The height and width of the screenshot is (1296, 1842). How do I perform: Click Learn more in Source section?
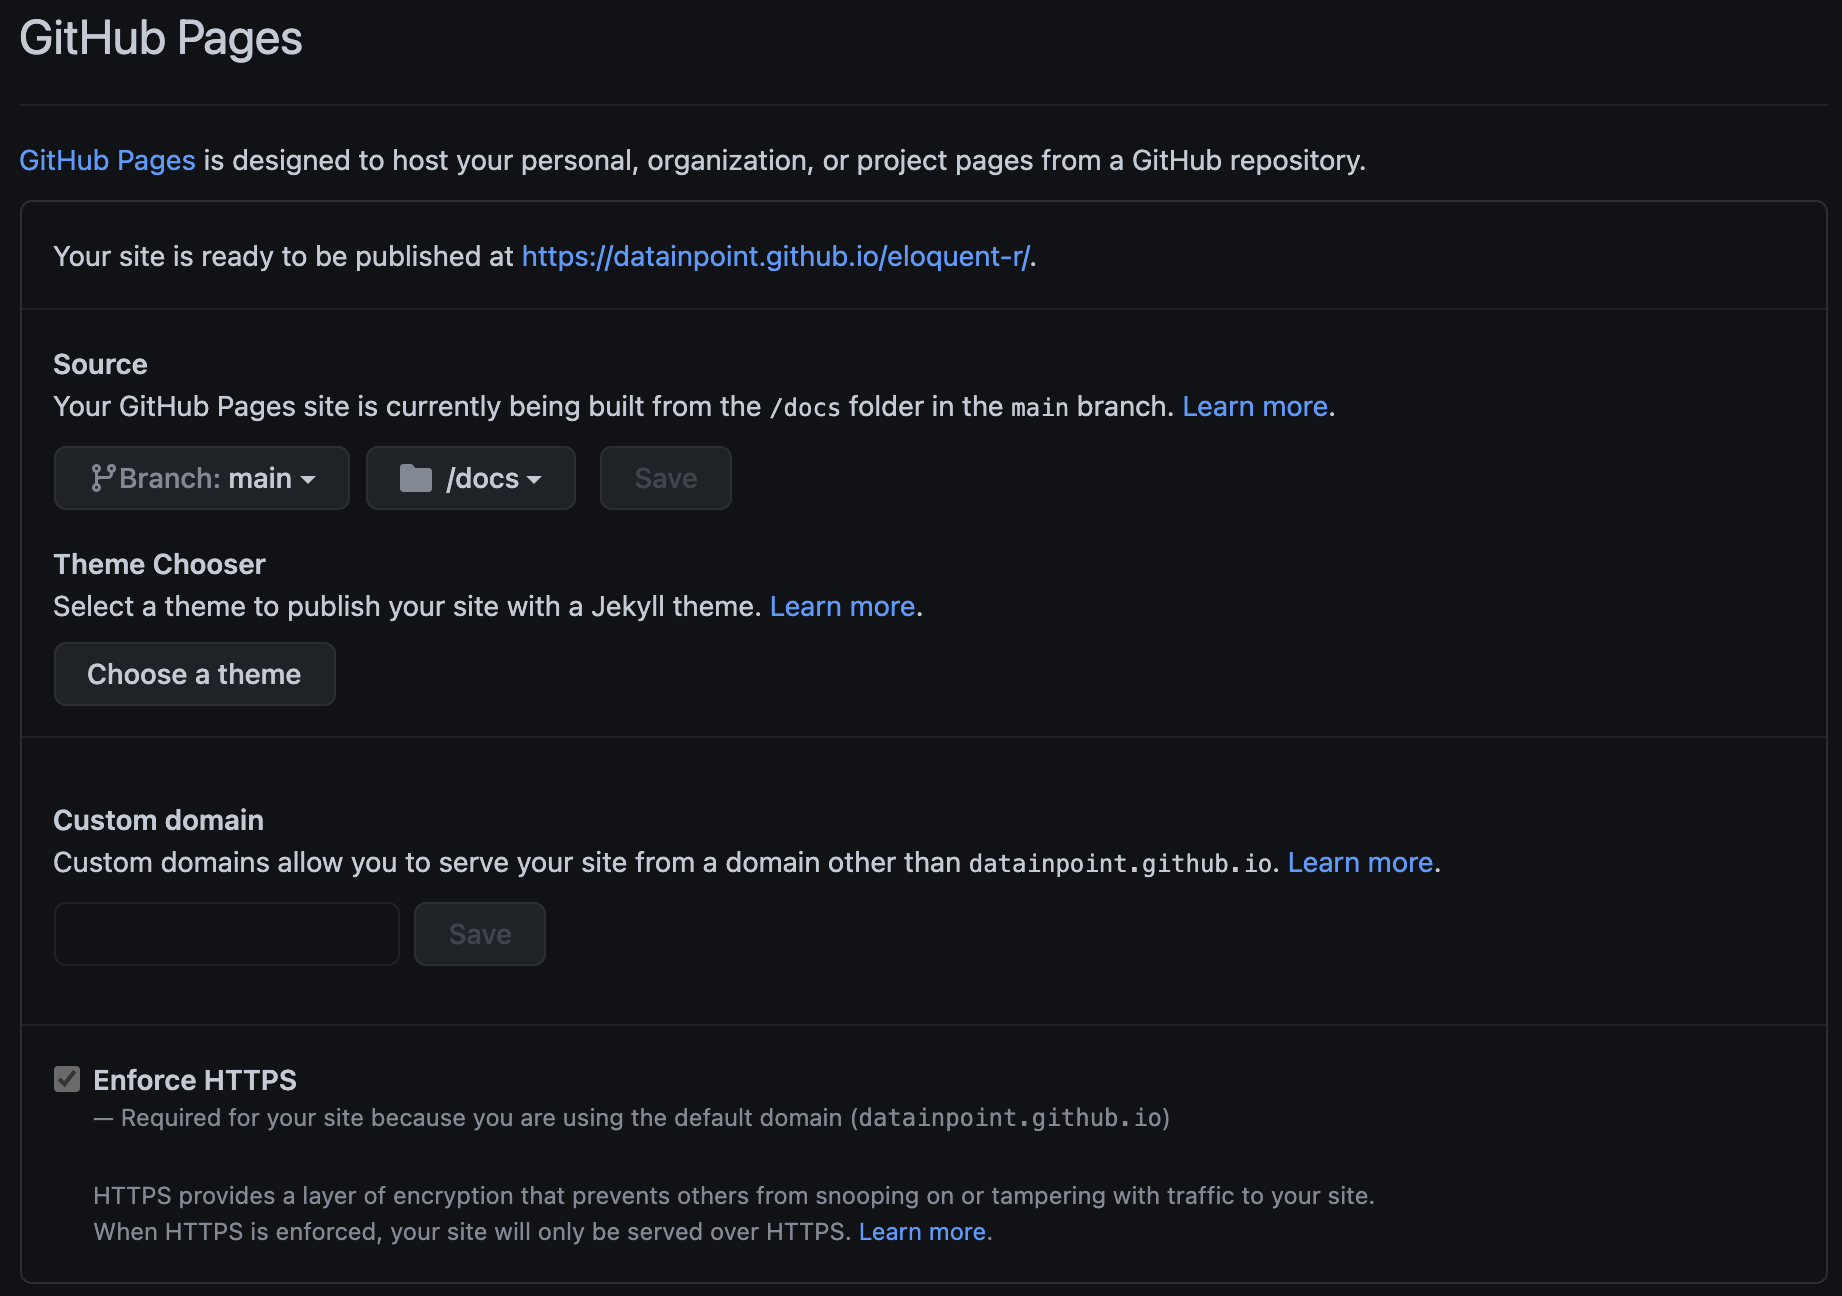point(1255,406)
